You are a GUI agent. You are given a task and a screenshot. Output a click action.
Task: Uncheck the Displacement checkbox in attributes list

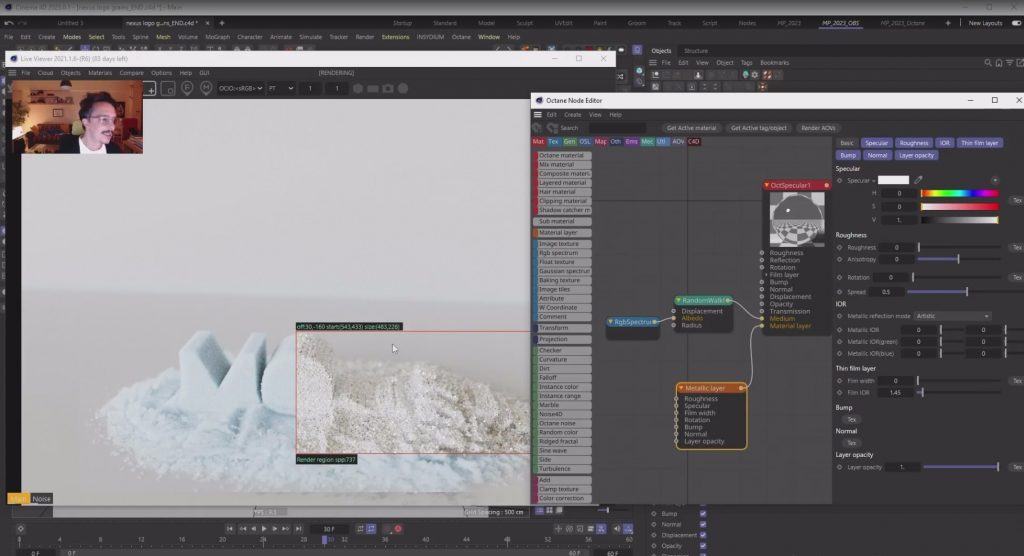[703, 535]
